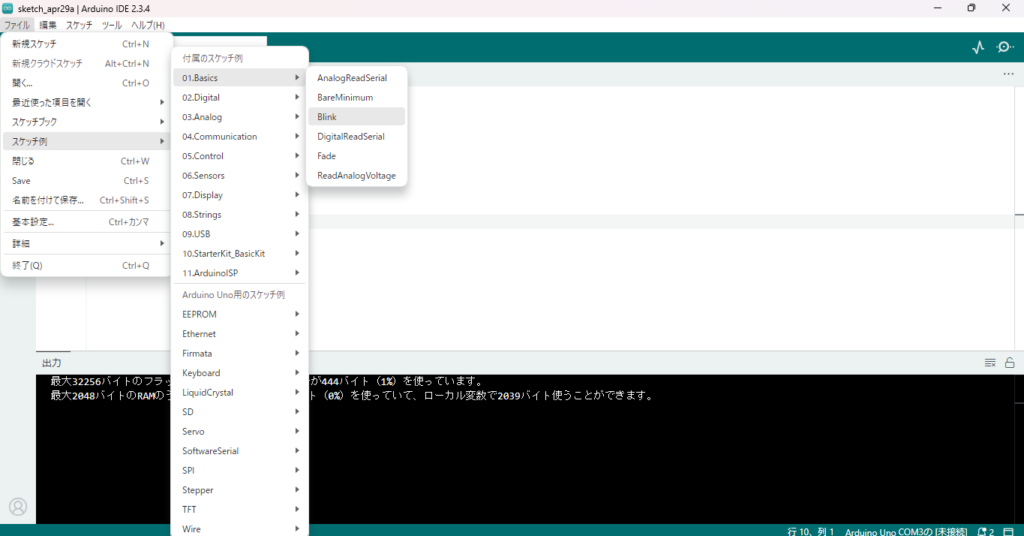The height and width of the screenshot is (536, 1024).
Task: Choose 新規クラウドスケッチ menu entry
Action: pyautogui.click(x=86, y=63)
